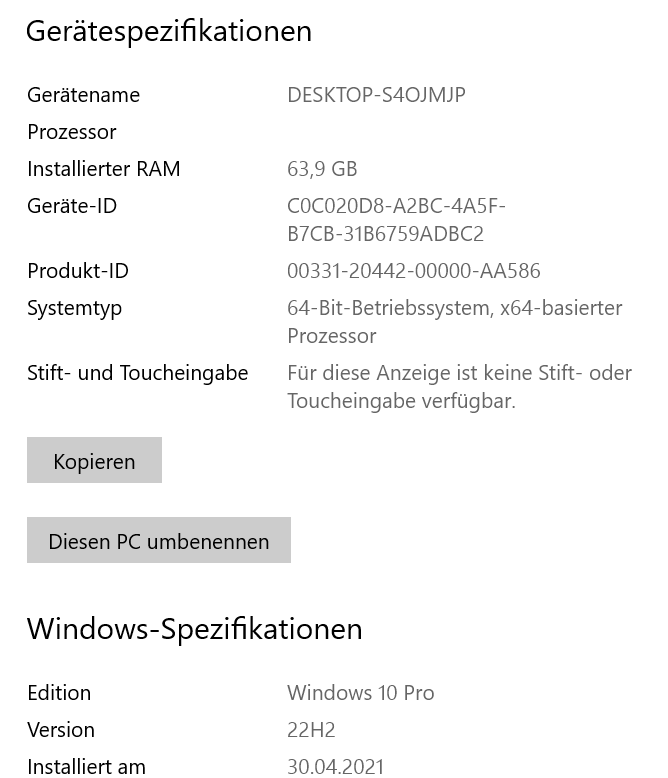Click the Produkt-ID label
The image size is (668, 778).
(x=78, y=271)
